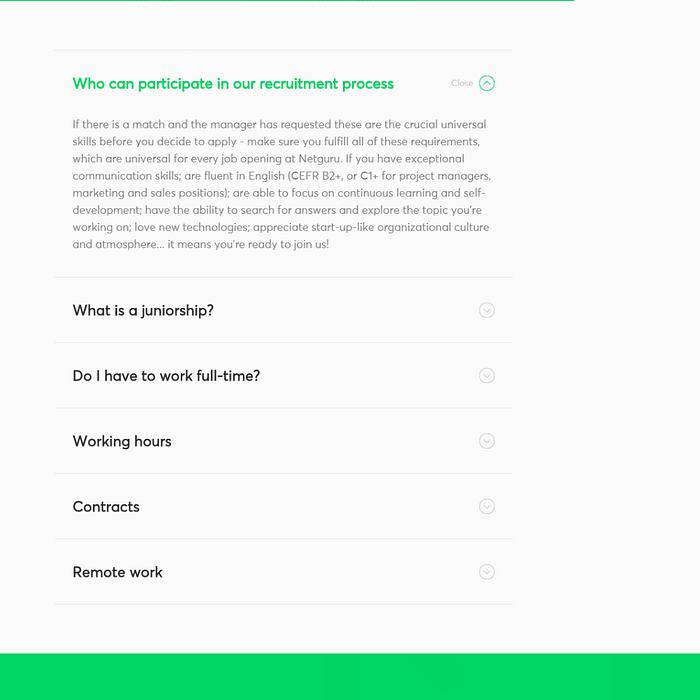Select the 'Who can participate in our recruitment process' heading
This screenshot has height=700, width=700.
point(233,84)
